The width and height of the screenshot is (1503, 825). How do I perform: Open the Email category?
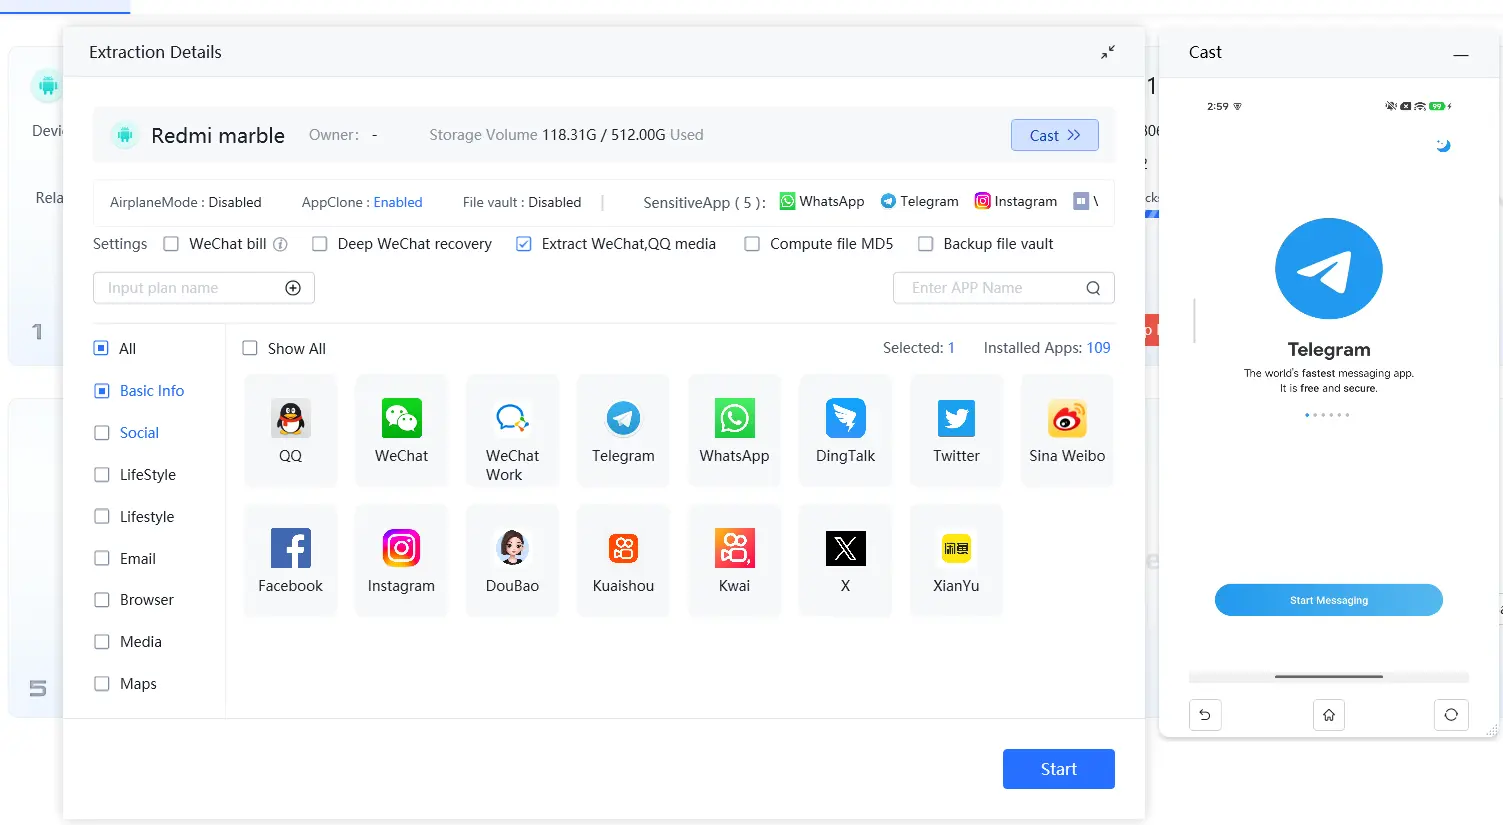[x=138, y=559]
